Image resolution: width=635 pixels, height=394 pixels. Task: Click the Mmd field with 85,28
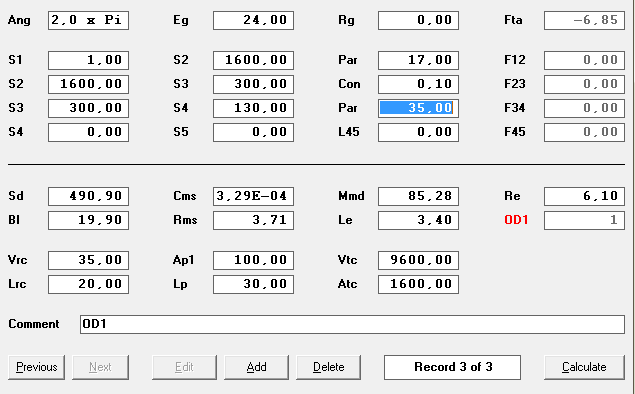418,196
